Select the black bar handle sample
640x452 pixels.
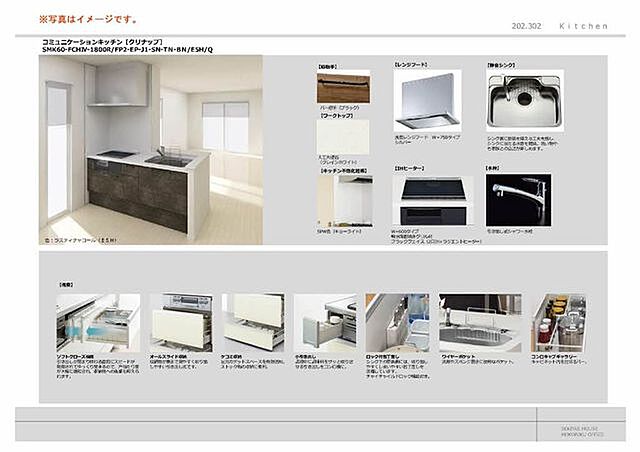[x=343, y=86]
